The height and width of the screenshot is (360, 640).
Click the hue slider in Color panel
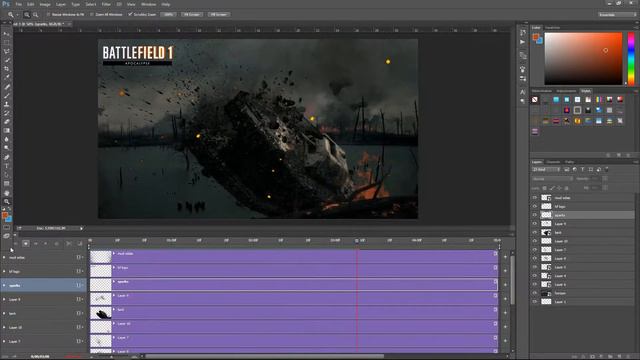(631, 59)
